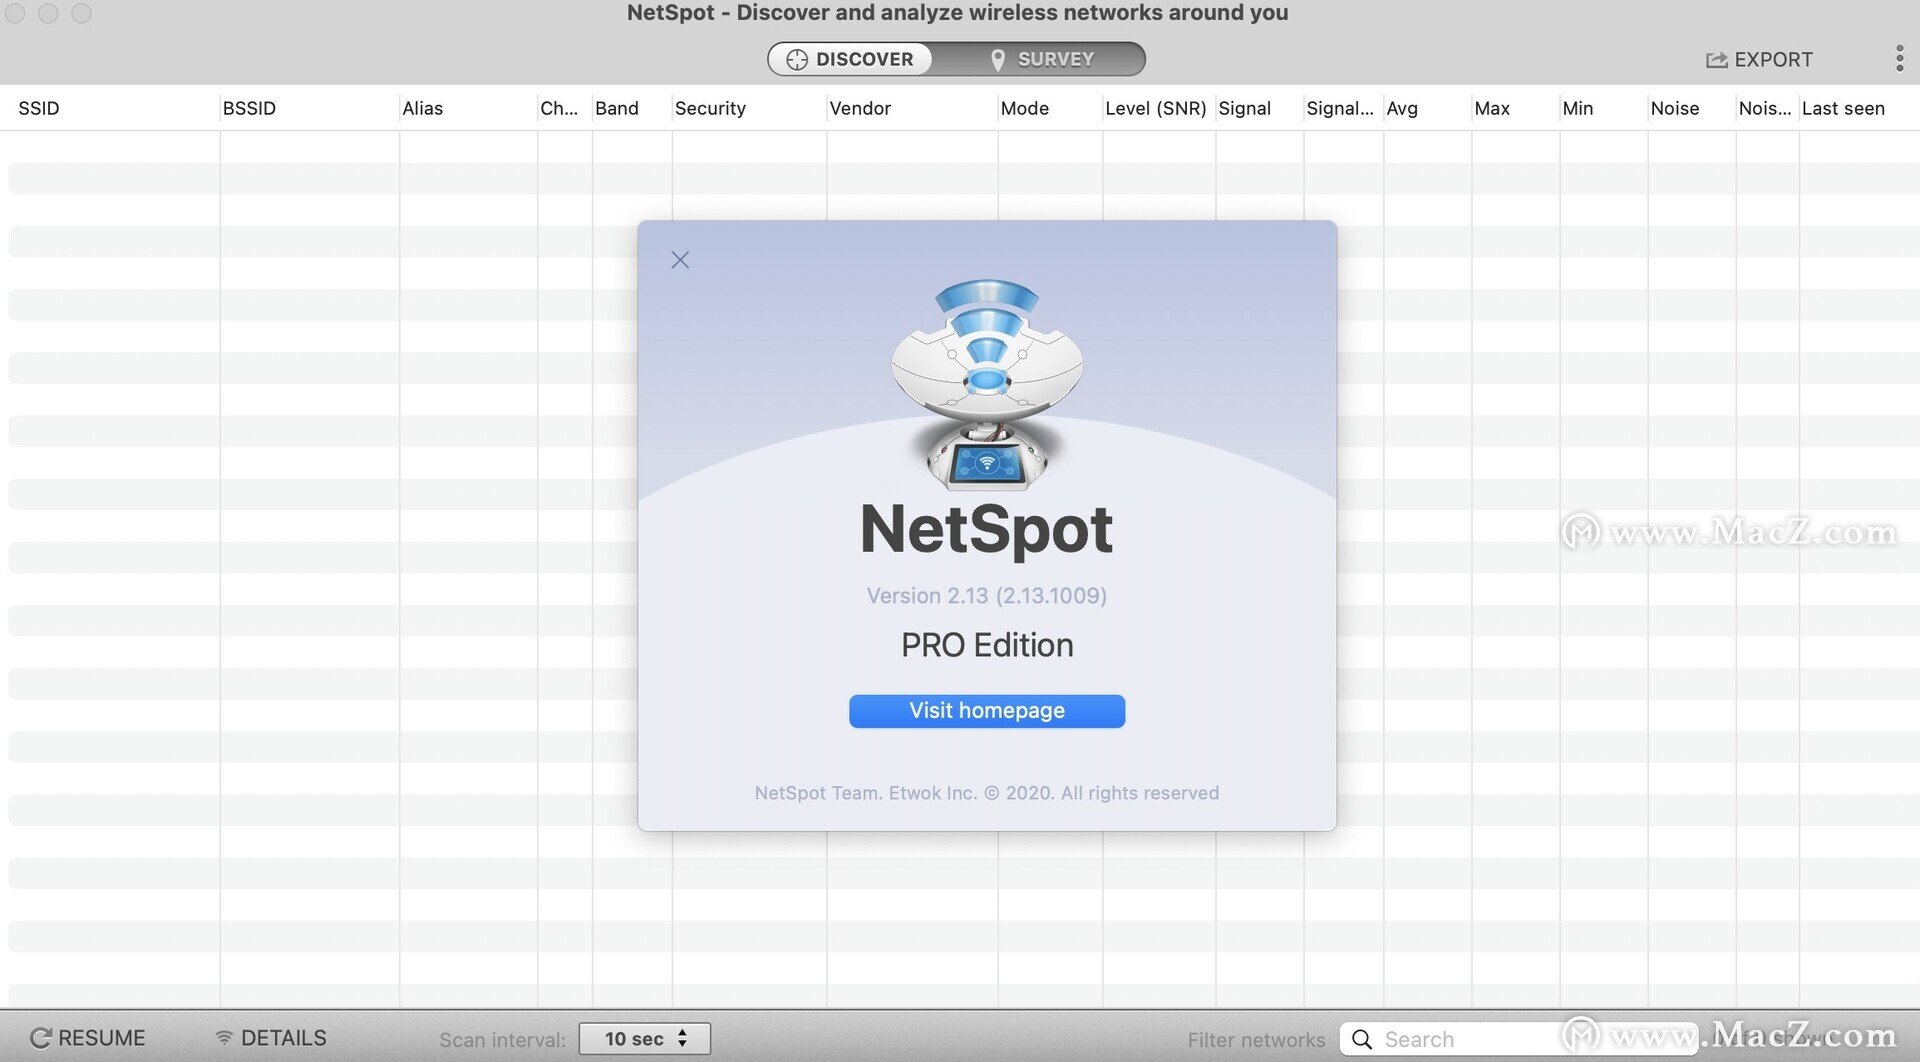1920x1062 pixels.
Task: Switch to DISCOVER mode
Action: pyautogui.click(x=850, y=59)
